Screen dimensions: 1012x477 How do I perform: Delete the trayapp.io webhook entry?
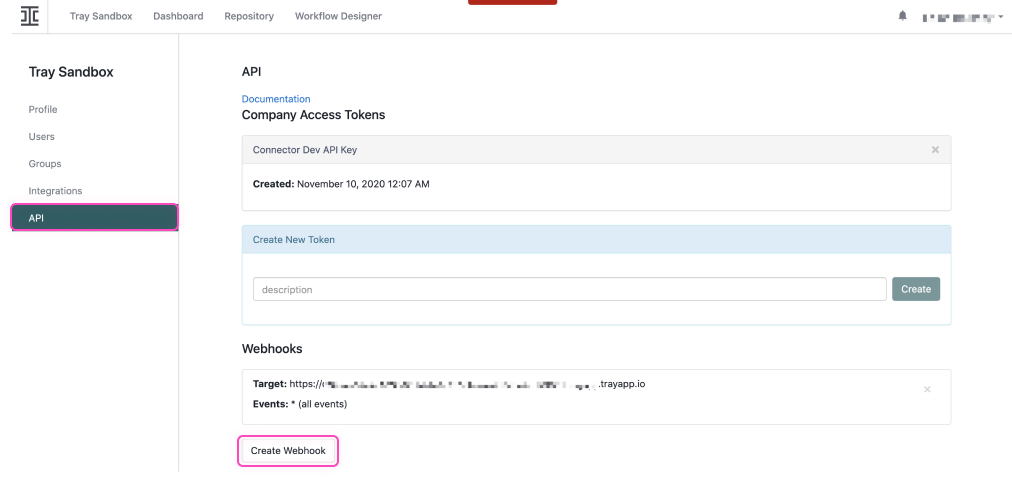pyautogui.click(x=927, y=389)
